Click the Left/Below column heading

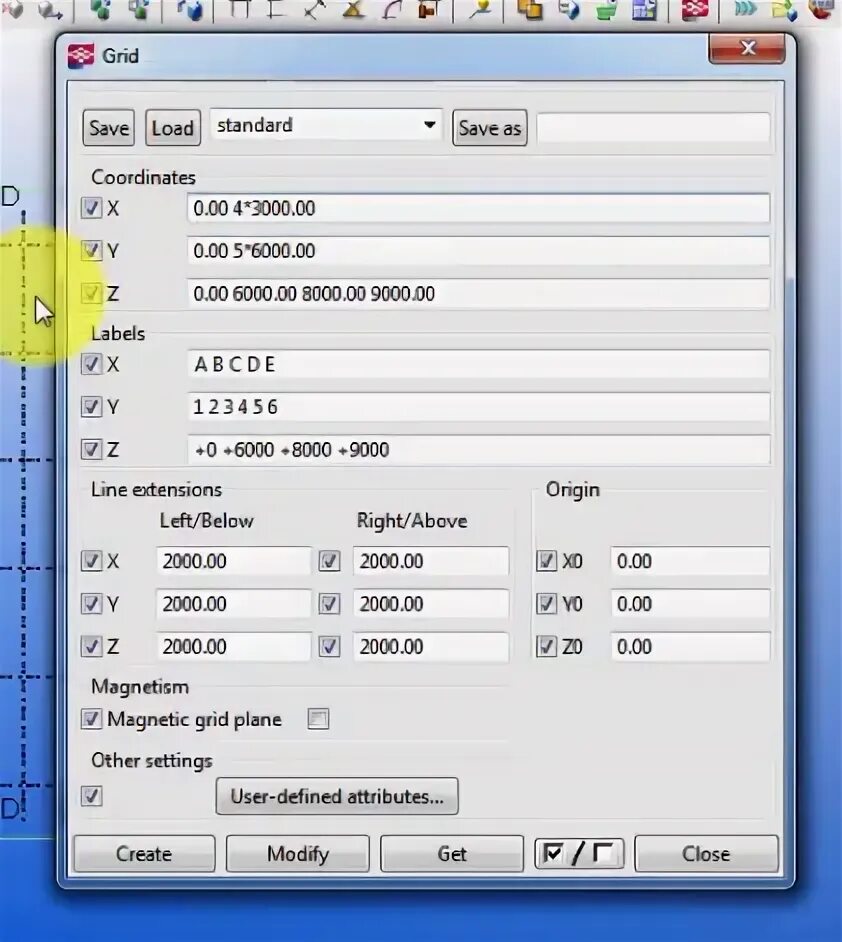pos(207,520)
